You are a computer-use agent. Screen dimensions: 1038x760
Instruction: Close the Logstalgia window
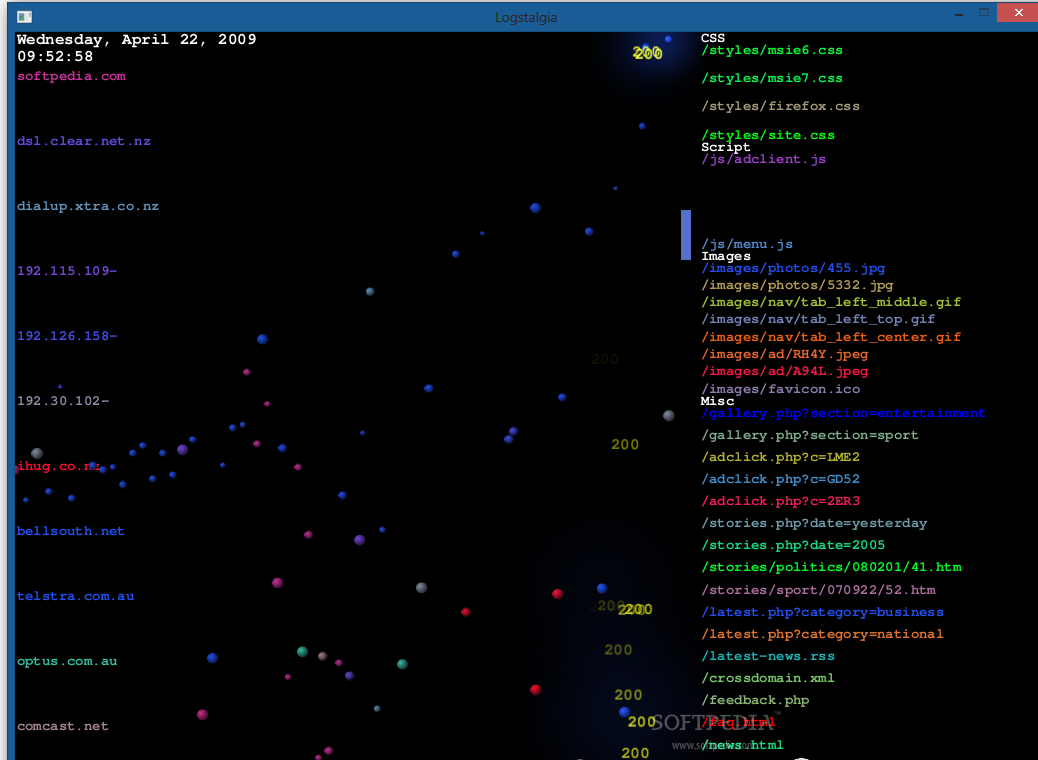point(1018,13)
